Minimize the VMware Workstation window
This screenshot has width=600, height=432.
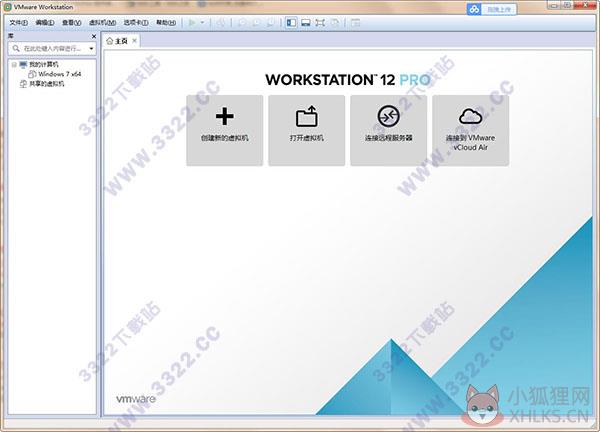[554, 5]
